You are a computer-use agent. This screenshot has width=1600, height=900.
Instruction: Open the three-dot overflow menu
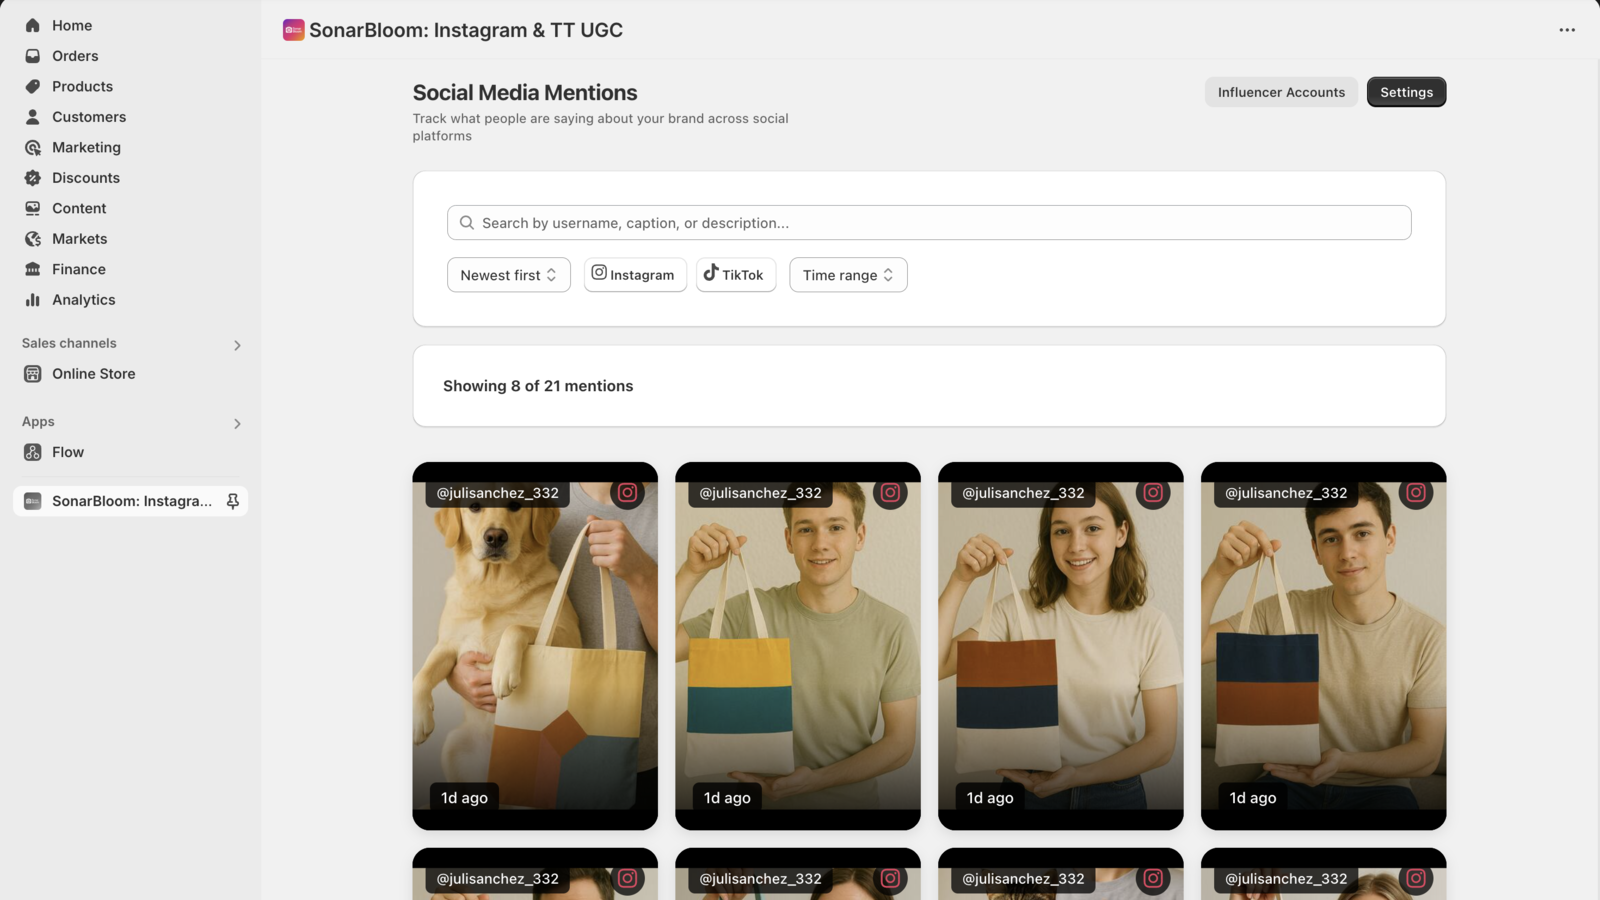(1566, 30)
